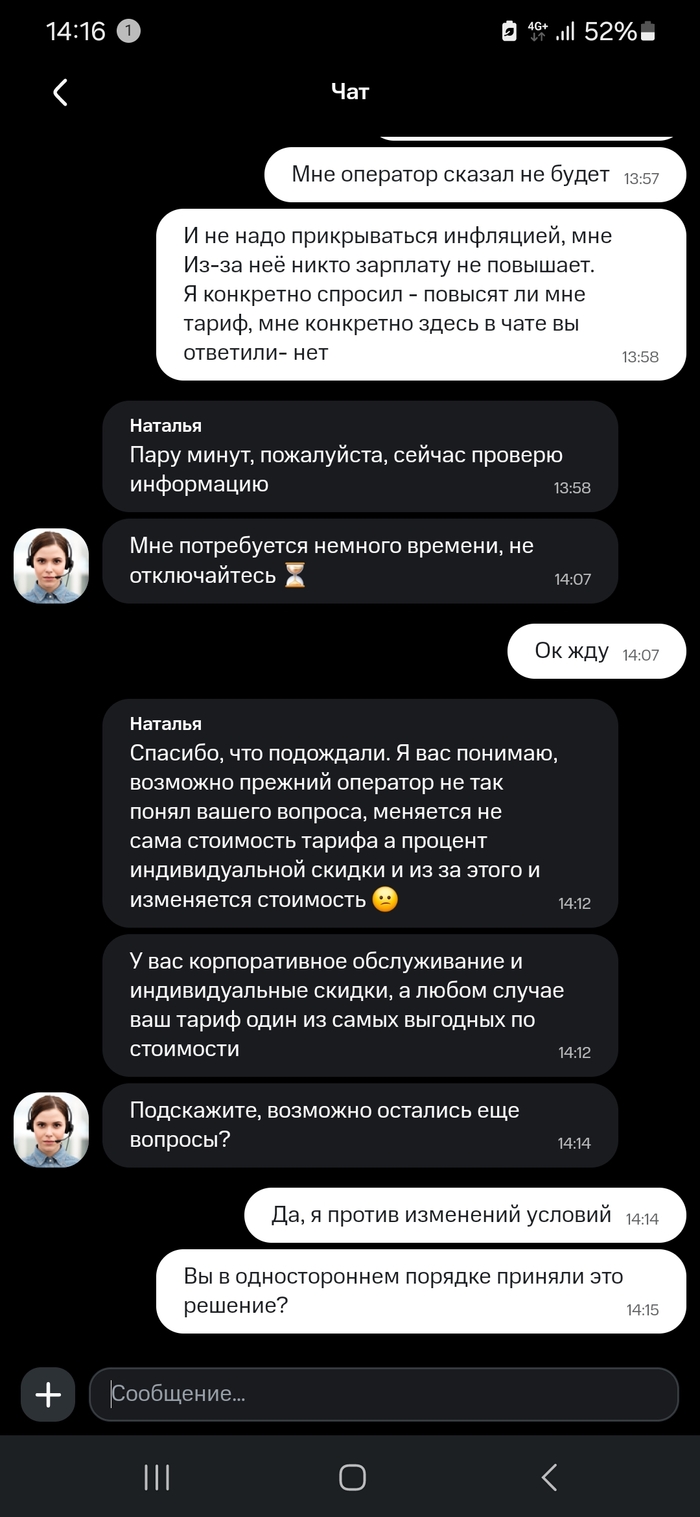Tap the battery saver icon in status bar
The image size is (700, 1517).
(x=509, y=32)
